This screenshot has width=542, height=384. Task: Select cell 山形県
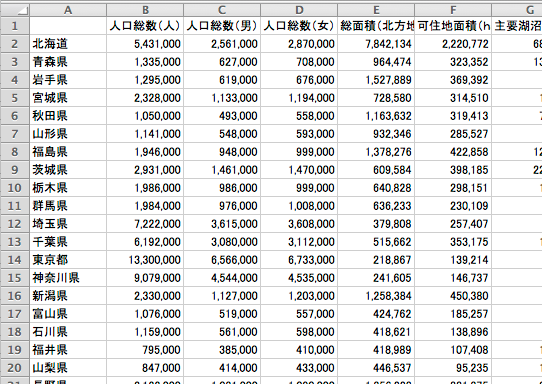pos(68,134)
